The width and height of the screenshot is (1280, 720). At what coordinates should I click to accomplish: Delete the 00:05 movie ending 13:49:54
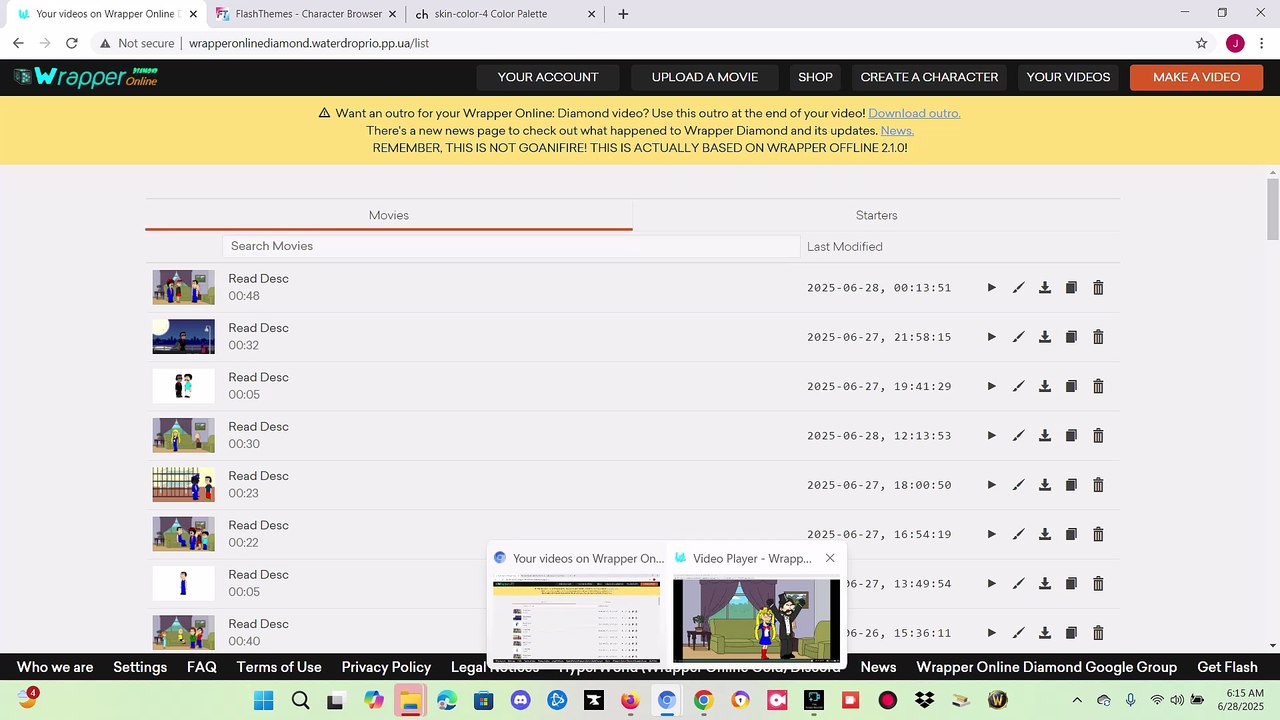click(1098, 584)
